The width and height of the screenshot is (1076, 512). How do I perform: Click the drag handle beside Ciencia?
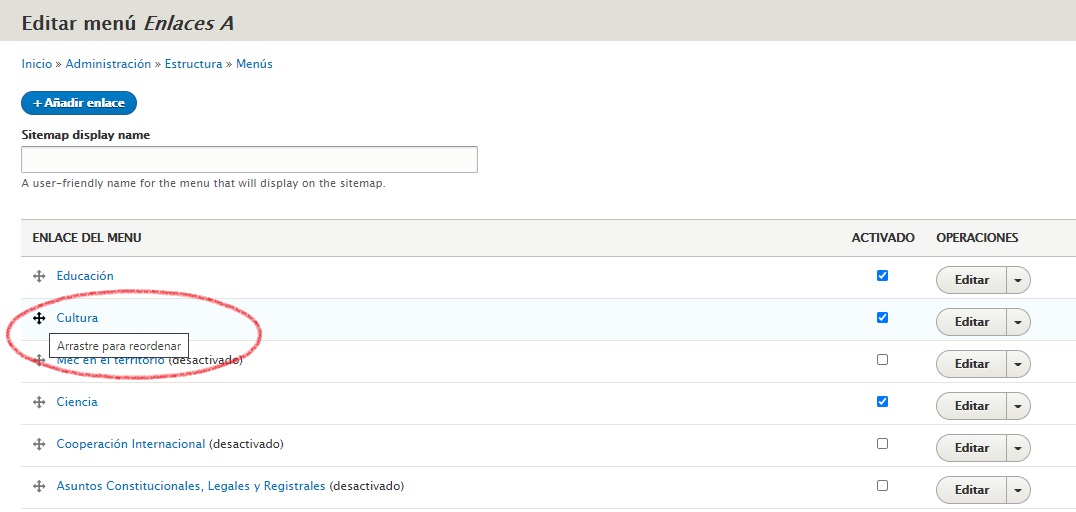[x=39, y=402]
